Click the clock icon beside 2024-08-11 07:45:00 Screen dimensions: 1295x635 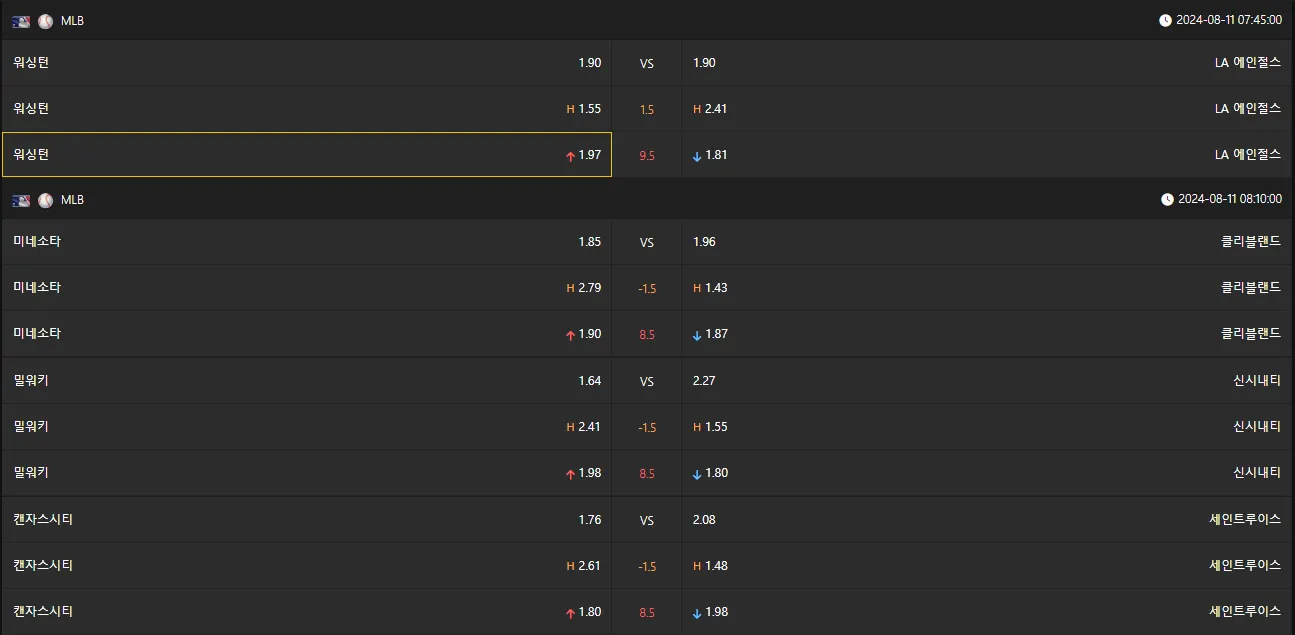point(1165,20)
